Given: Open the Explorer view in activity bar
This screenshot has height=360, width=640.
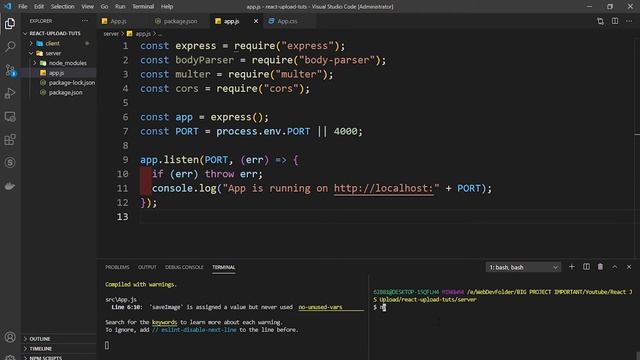Looking at the screenshot, I should tap(10, 24).
